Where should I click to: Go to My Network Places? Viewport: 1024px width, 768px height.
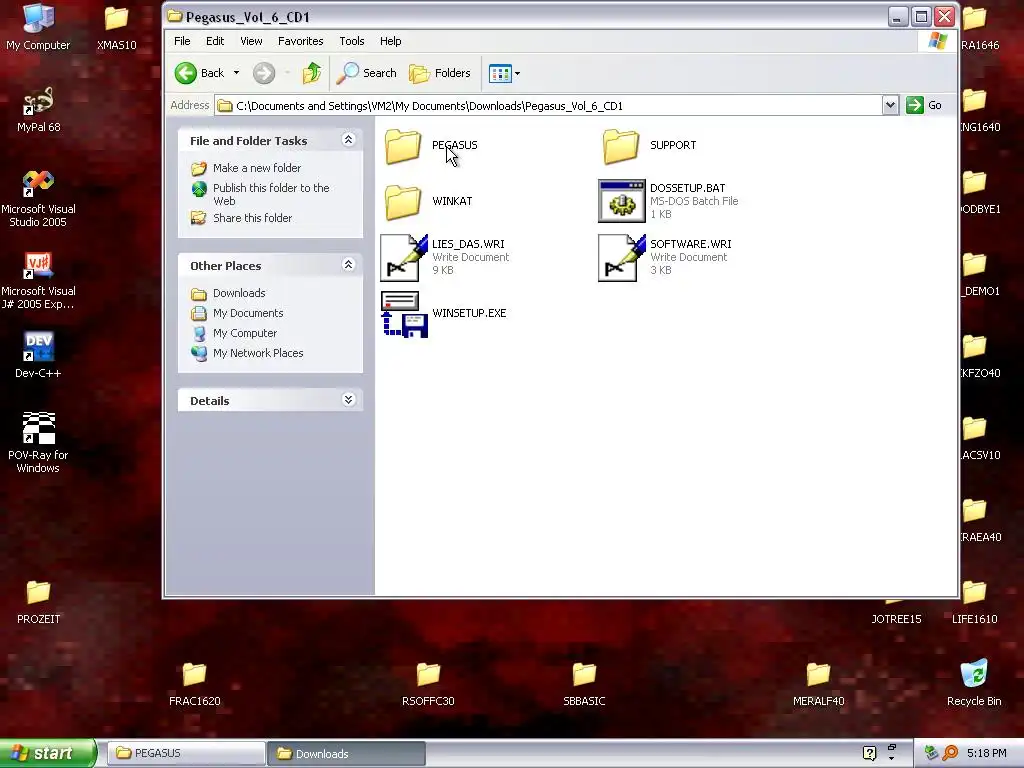[258, 353]
